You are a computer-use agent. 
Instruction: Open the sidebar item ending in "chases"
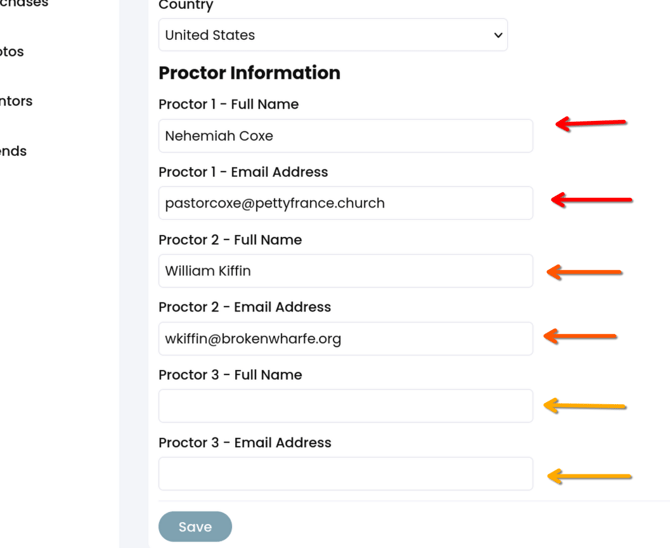click(24, 4)
